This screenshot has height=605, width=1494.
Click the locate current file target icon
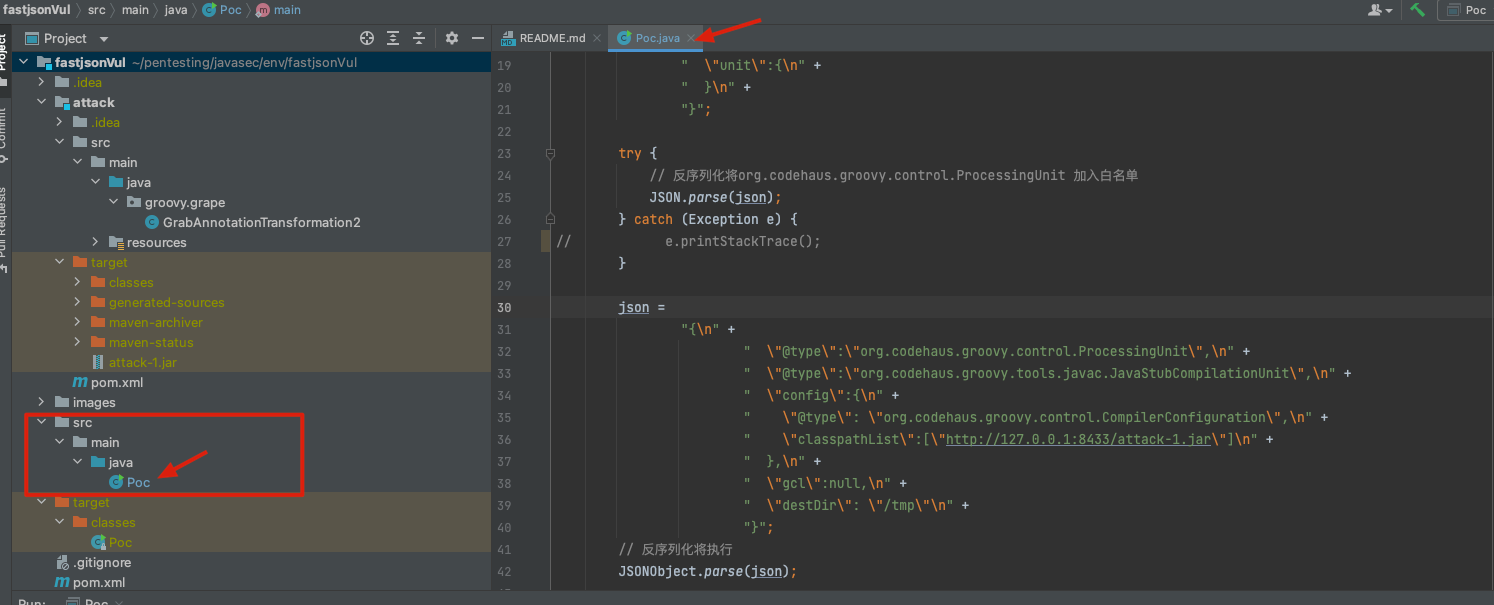(367, 38)
